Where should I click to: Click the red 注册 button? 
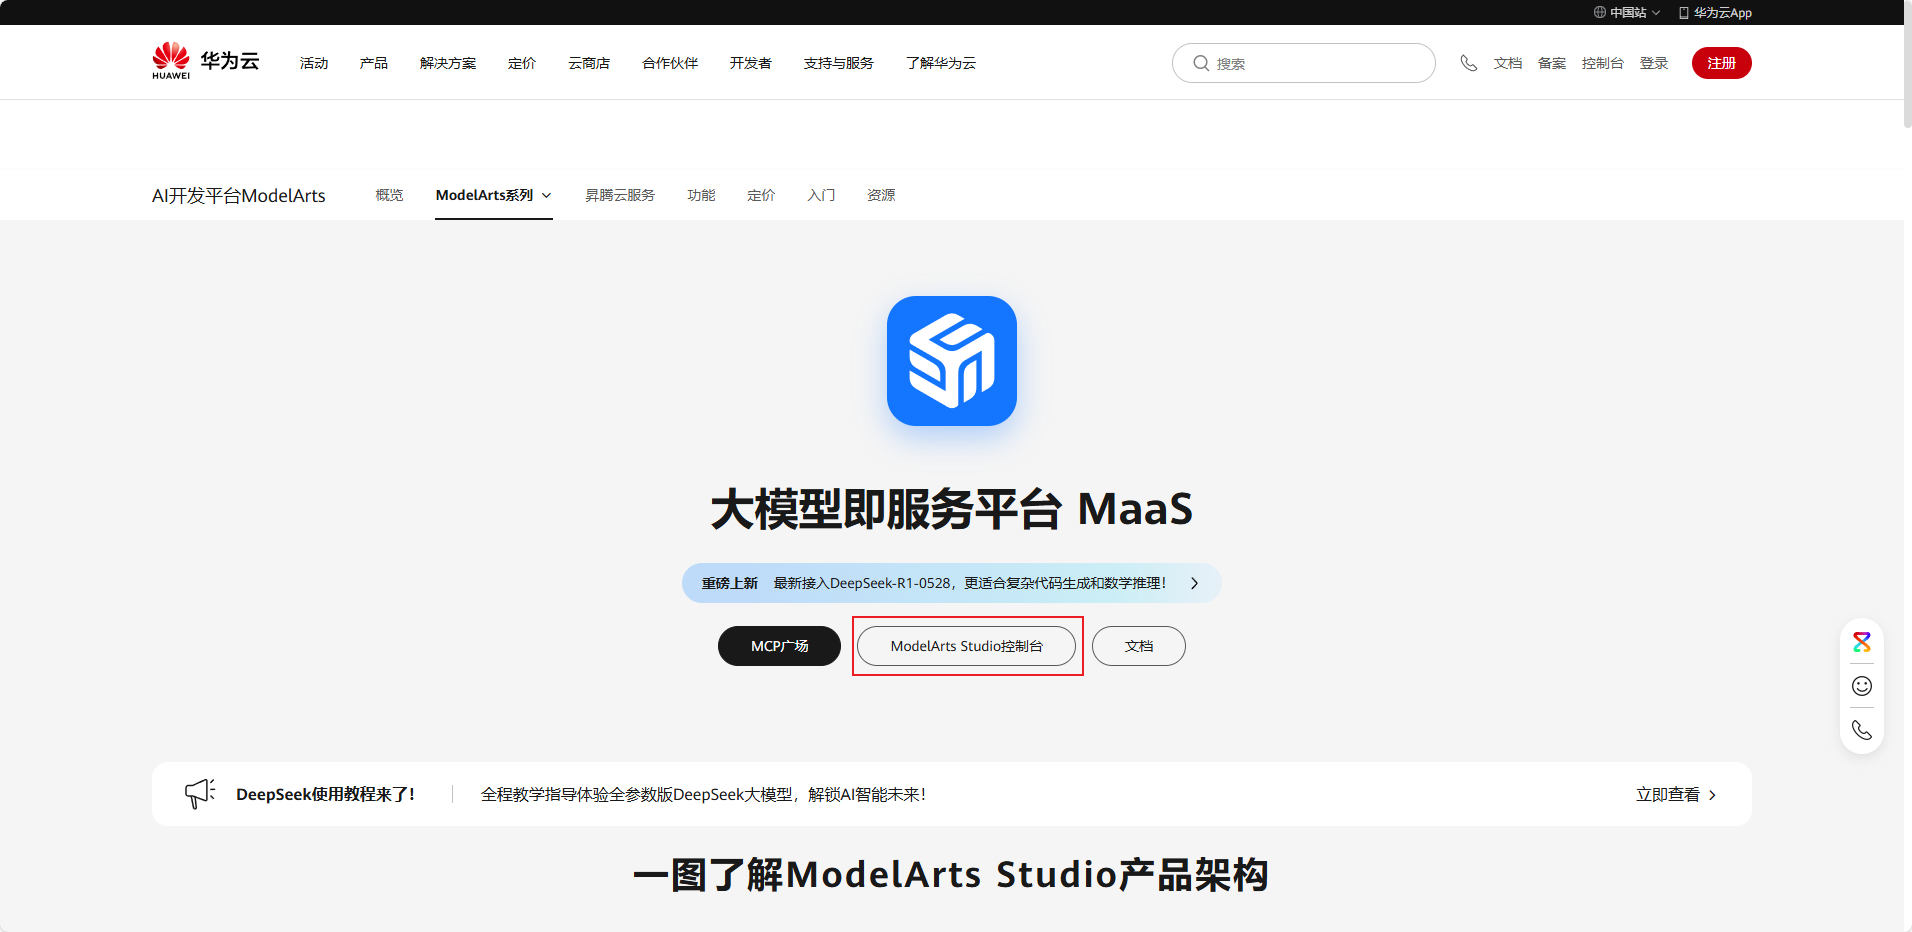1721,63
